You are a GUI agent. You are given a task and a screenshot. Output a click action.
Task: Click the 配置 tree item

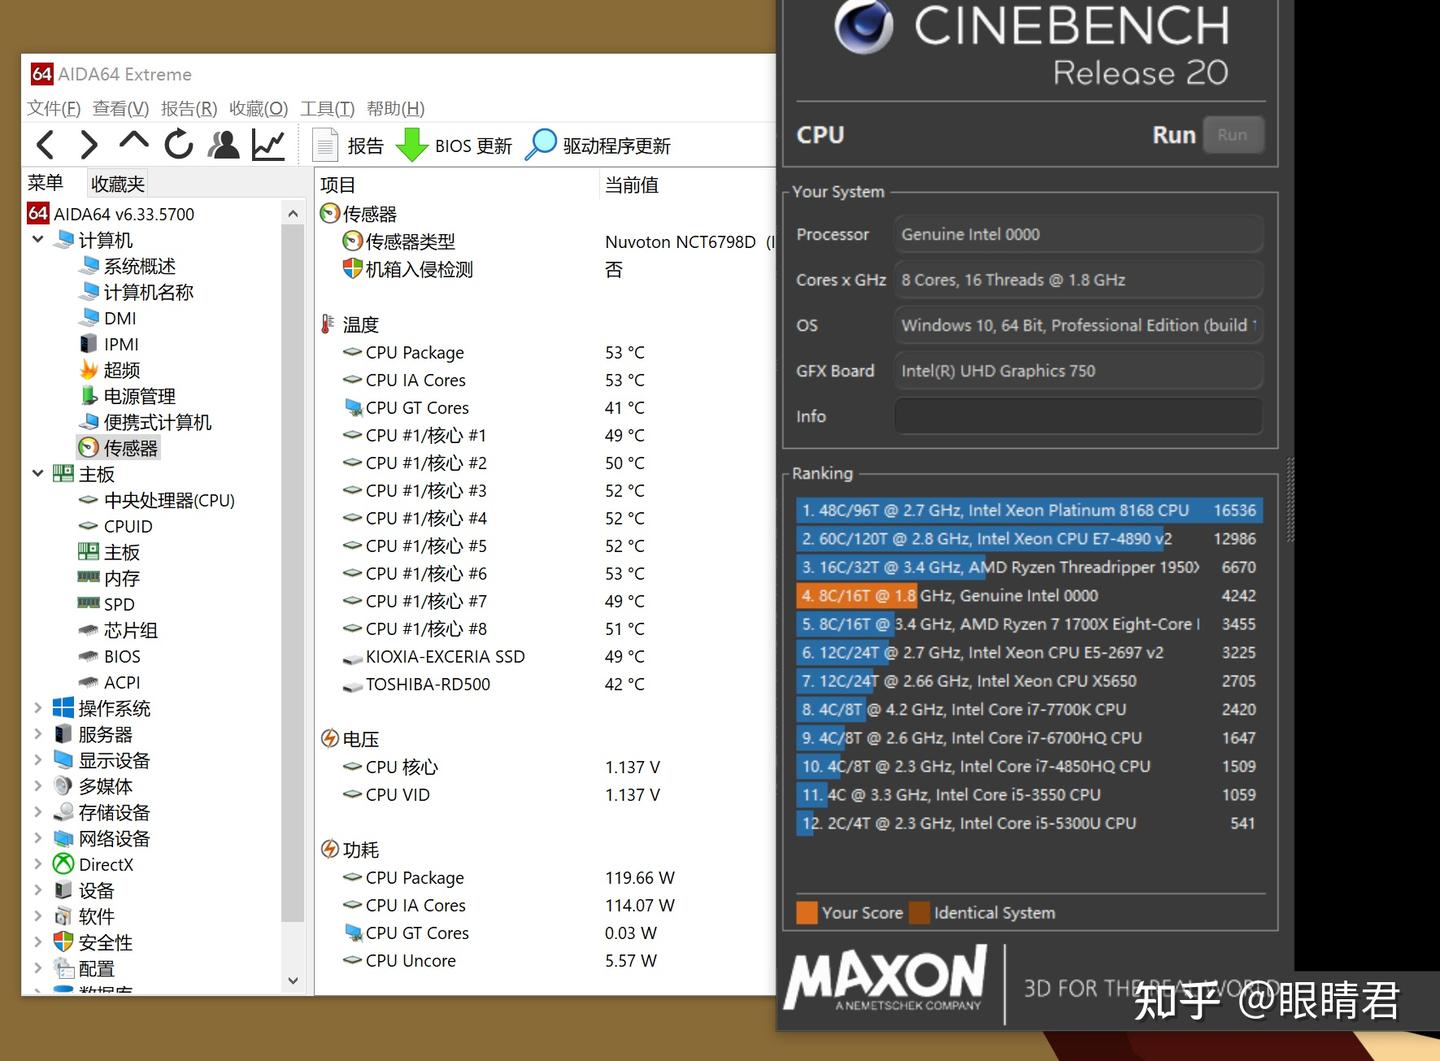pos(85,968)
